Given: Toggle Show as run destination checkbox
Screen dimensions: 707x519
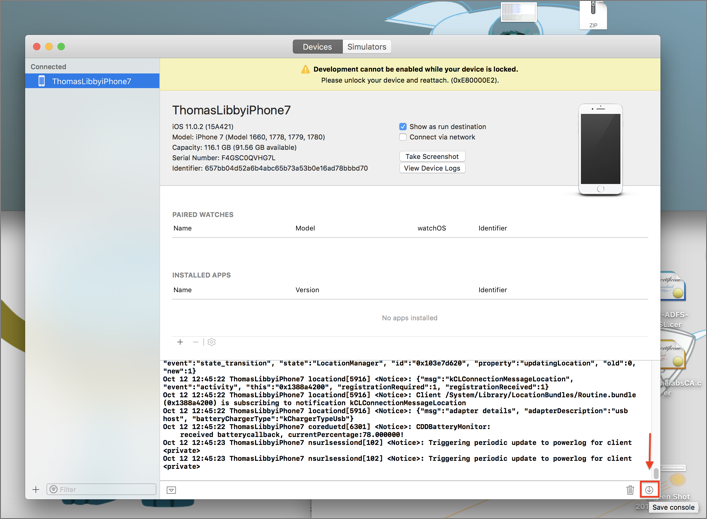Looking at the screenshot, I should pos(403,127).
